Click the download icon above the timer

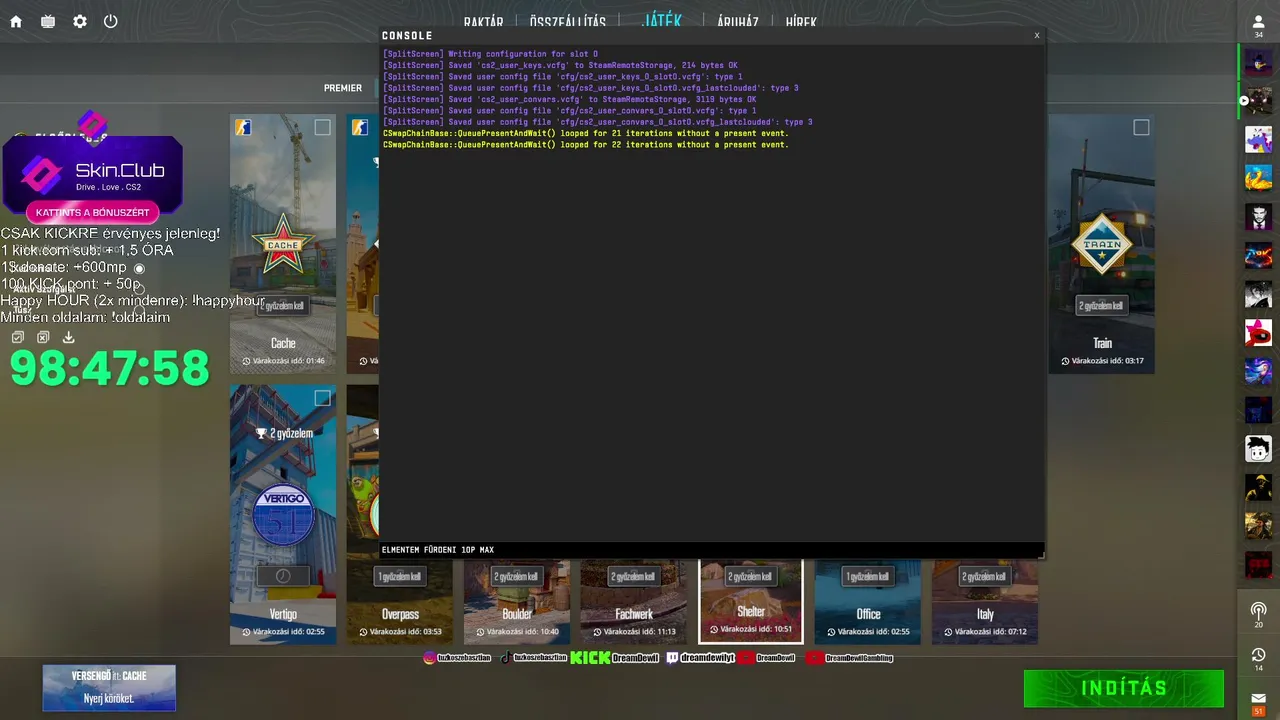68,338
